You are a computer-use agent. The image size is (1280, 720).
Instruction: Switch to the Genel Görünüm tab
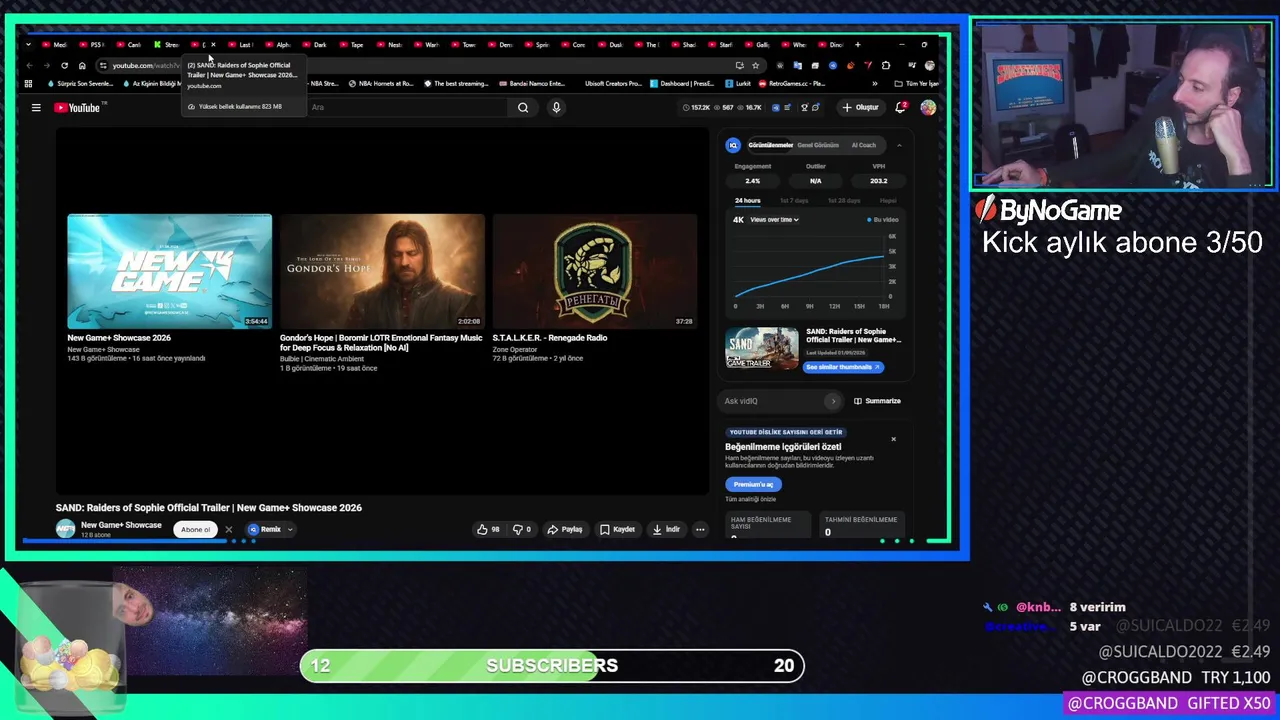coord(818,145)
